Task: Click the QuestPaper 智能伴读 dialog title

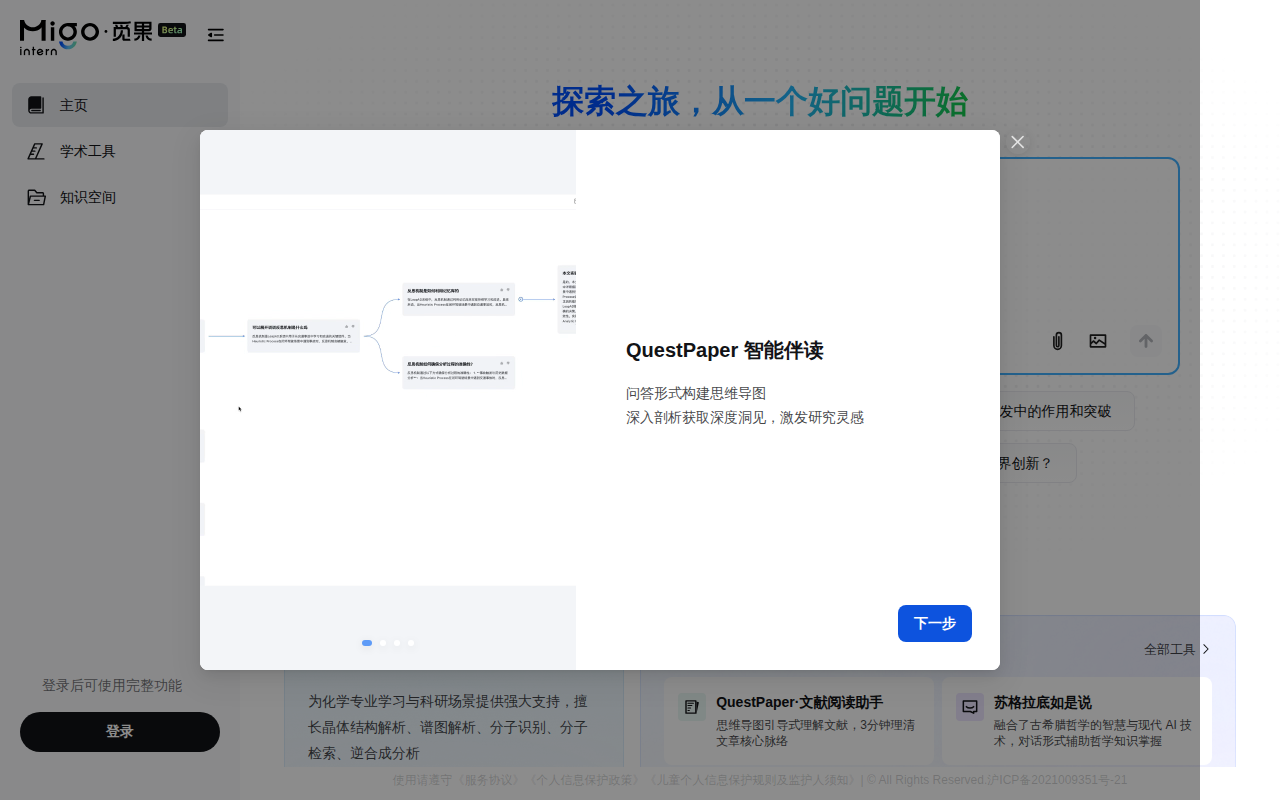Action: 724,351
